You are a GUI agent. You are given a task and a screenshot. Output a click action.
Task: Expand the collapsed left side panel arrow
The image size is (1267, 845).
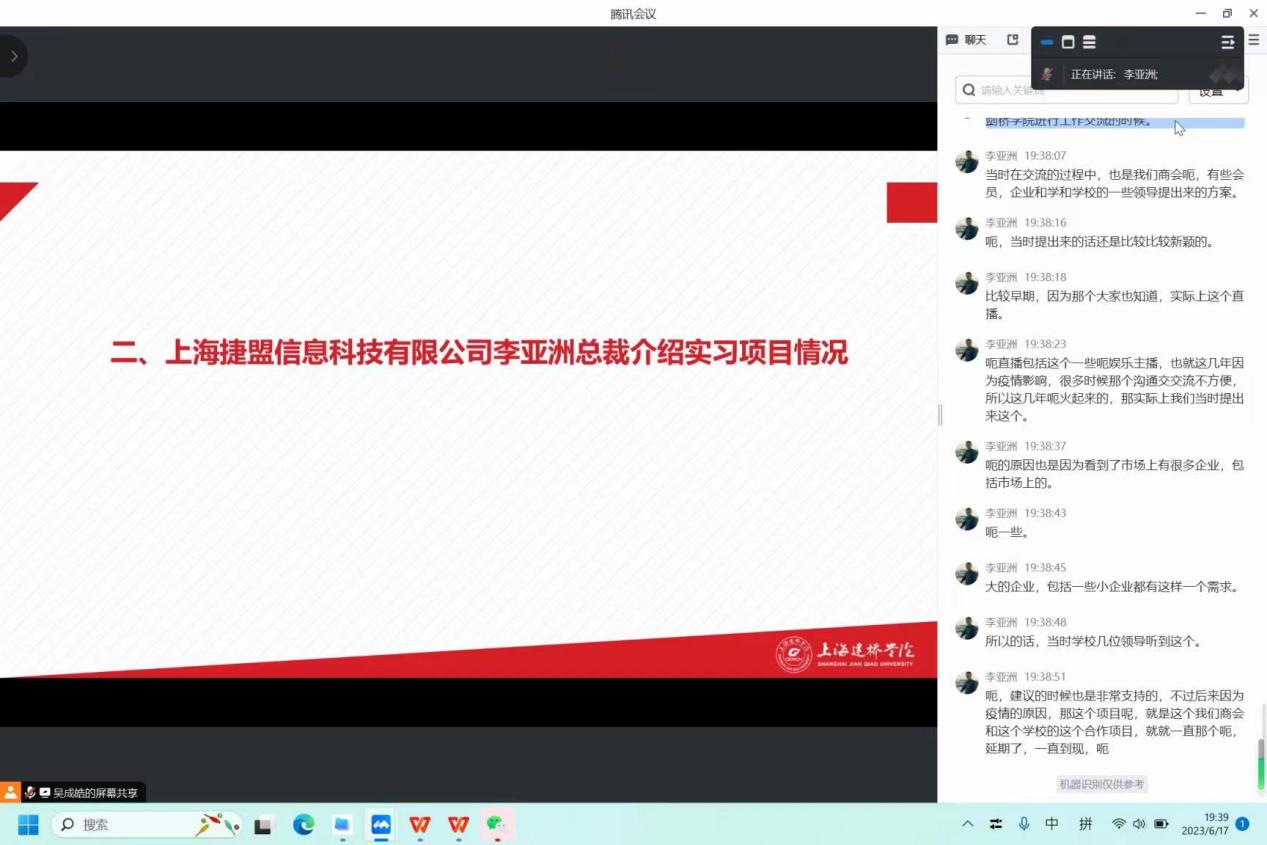[x=13, y=56]
